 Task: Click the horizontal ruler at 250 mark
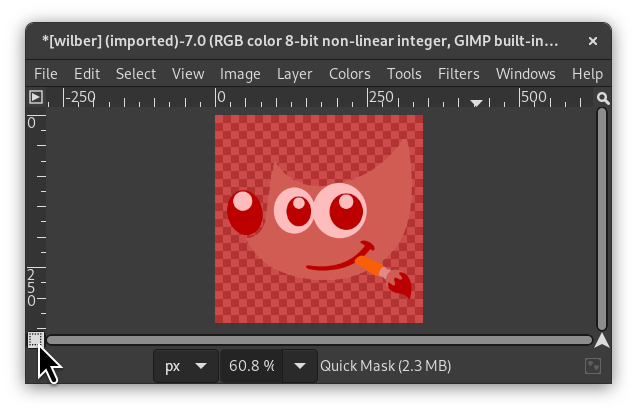click(370, 97)
